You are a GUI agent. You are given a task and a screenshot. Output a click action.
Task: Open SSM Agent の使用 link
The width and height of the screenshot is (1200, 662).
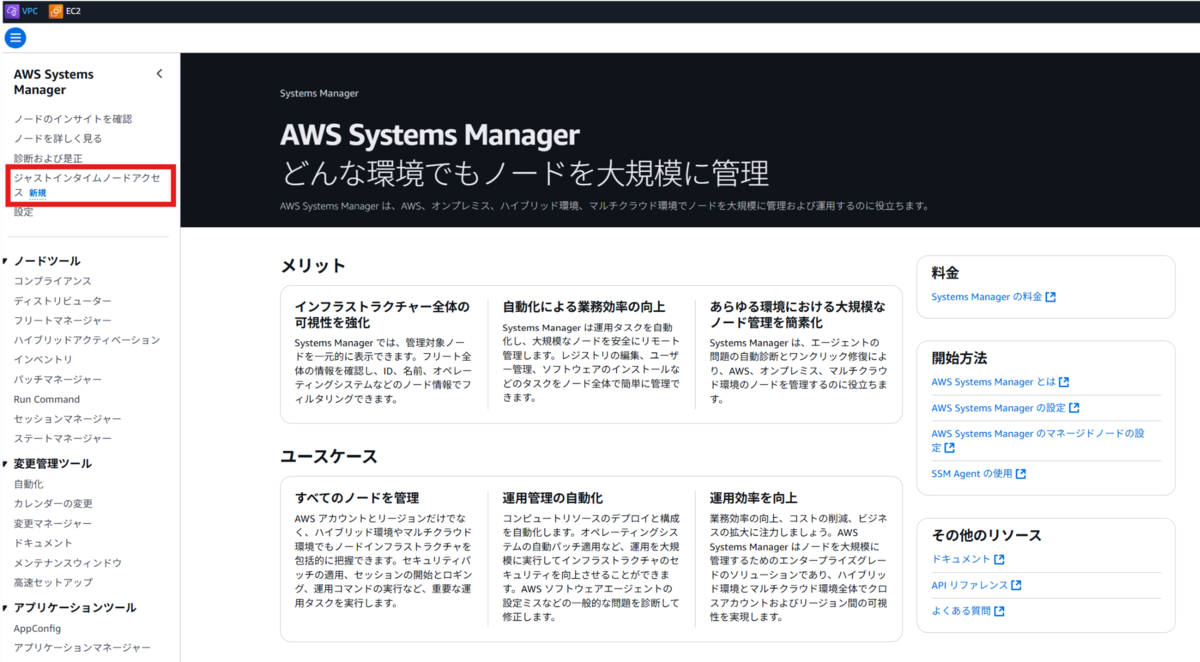coord(972,474)
